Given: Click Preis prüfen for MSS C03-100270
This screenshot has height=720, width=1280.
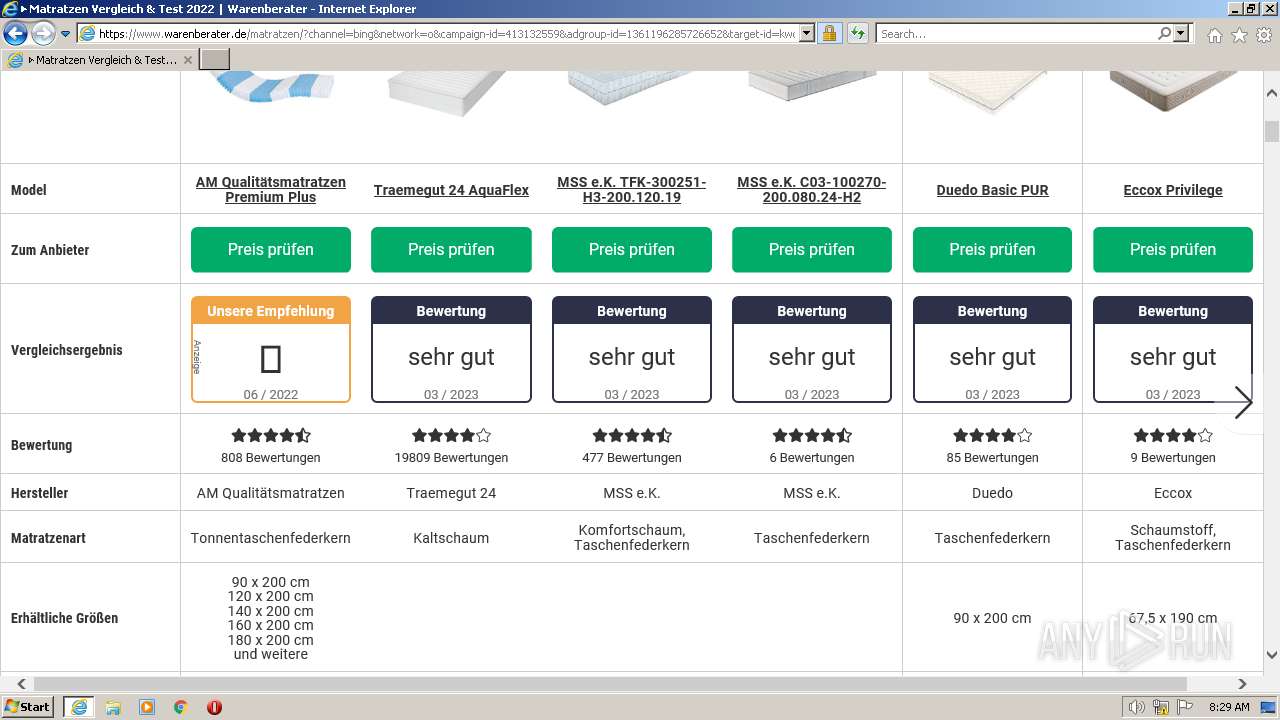Looking at the screenshot, I should pyautogui.click(x=812, y=249).
